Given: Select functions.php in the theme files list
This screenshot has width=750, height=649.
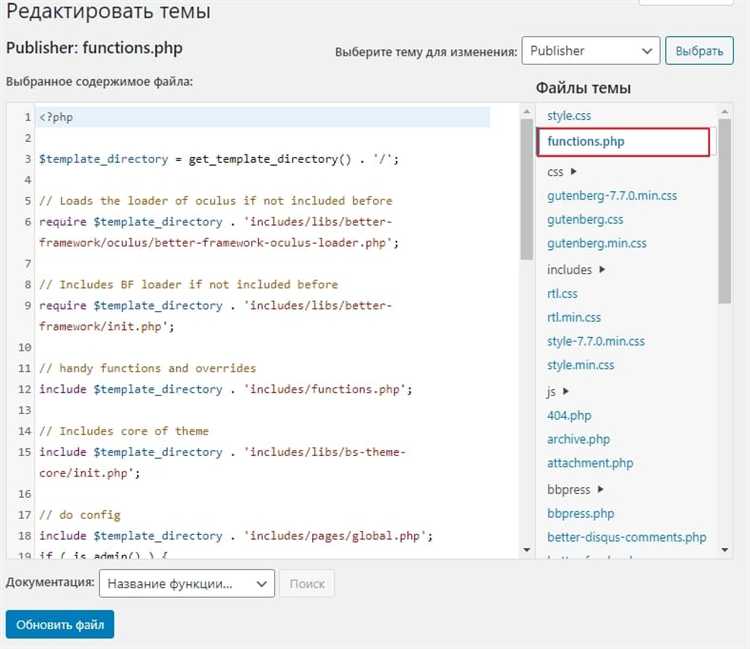Looking at the screenshot, I should pos(623,142).
